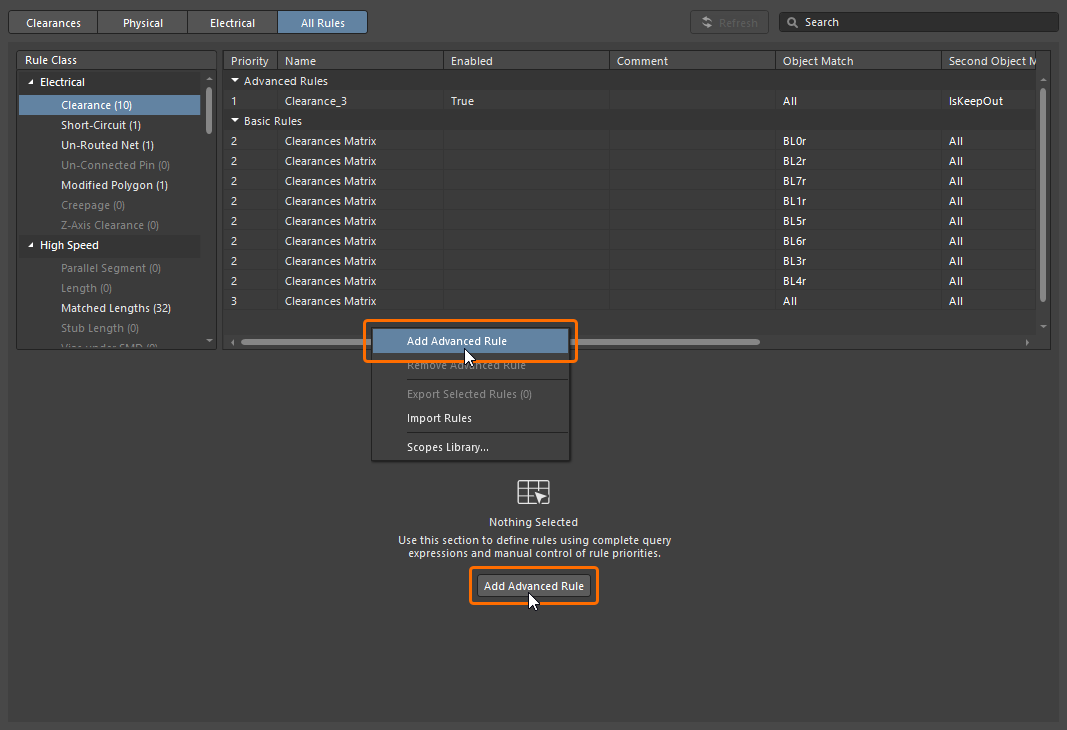Sort by the Priority column header
1067x730 pixels.
(250, 61)
